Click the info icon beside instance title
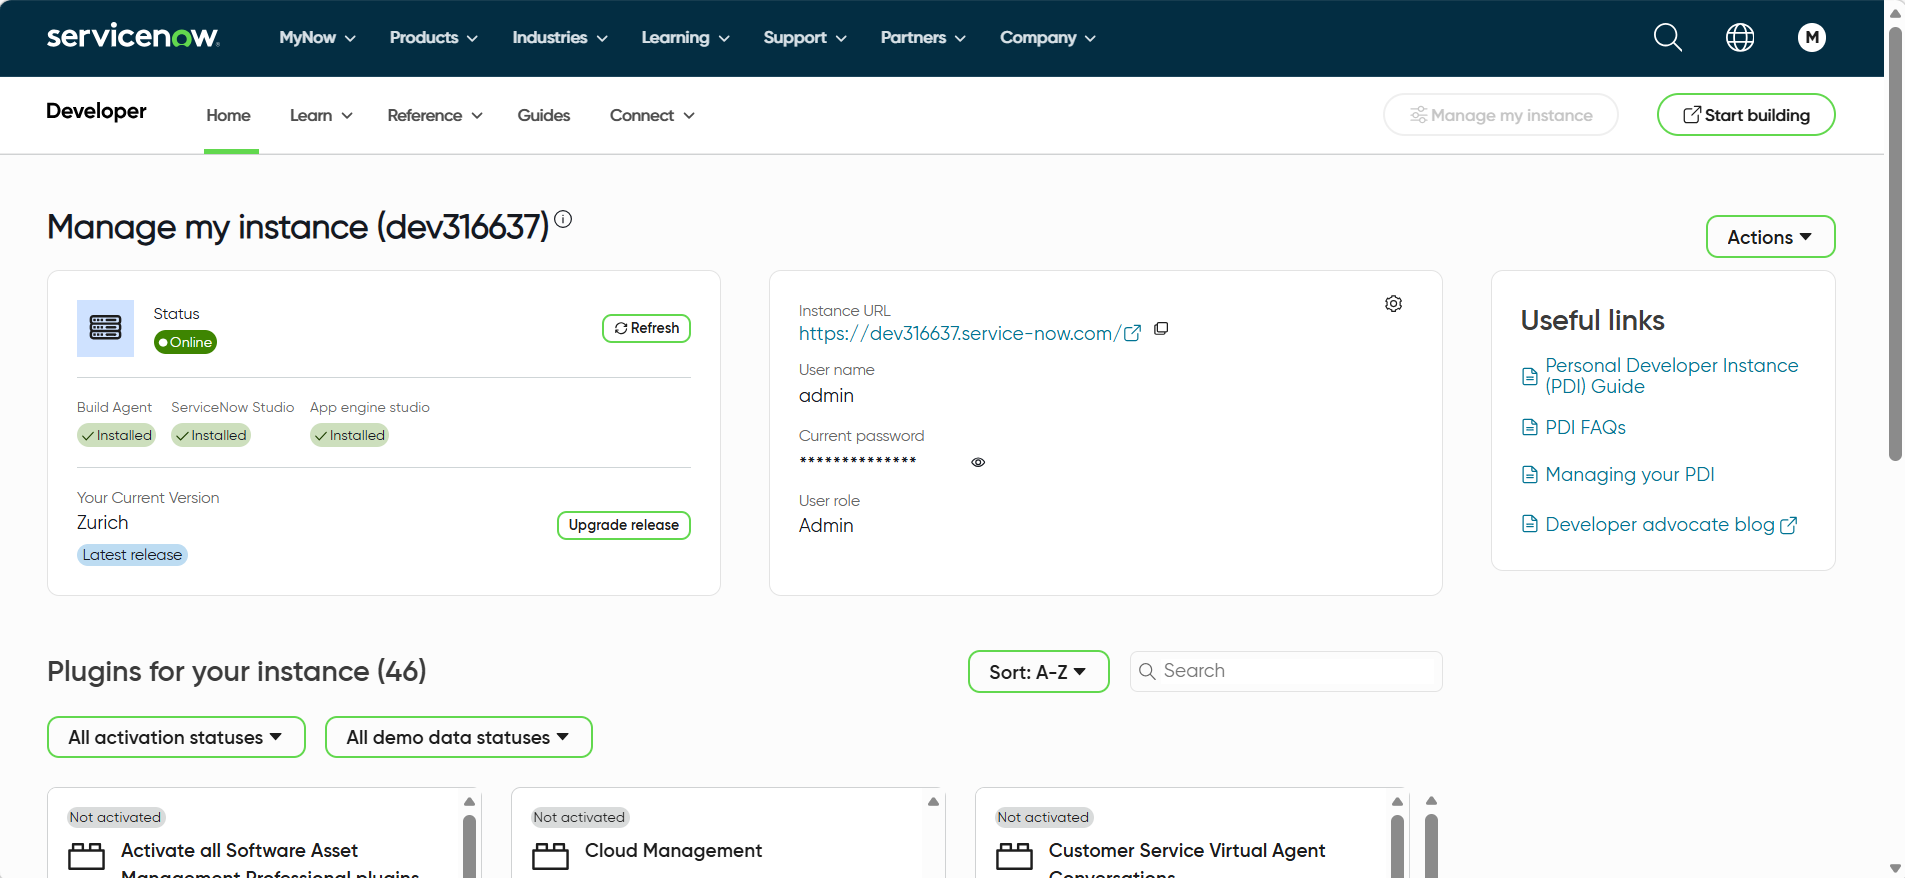 [563, 219]
